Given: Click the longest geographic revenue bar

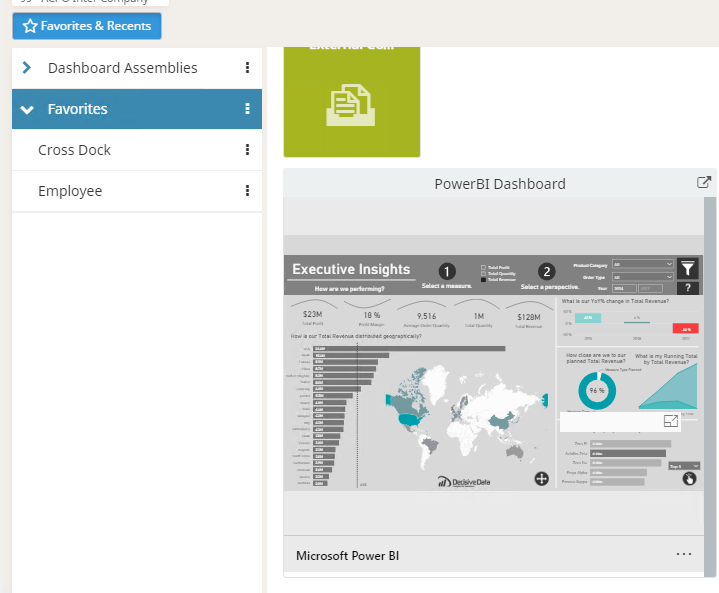Looking at the screenshot, I should click(x=409, y=349).
